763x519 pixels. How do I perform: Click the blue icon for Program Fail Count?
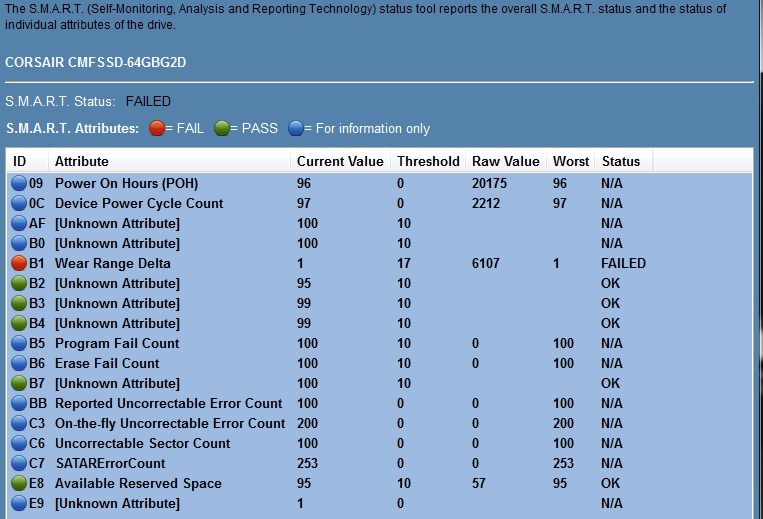click(19, 343)
